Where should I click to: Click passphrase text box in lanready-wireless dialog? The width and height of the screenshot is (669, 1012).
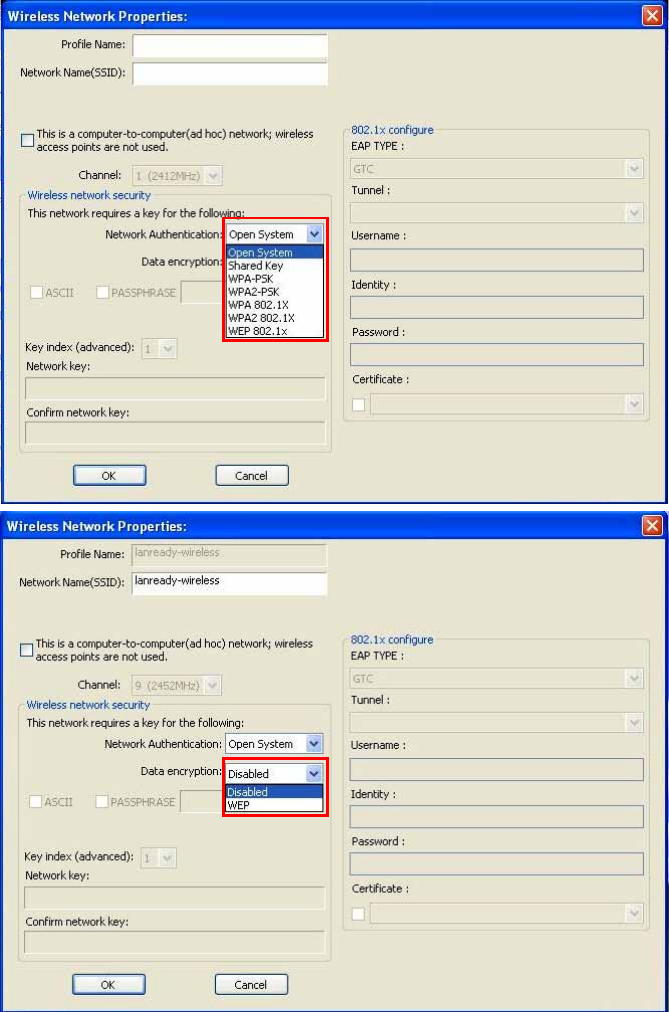(x=201, y=802)
